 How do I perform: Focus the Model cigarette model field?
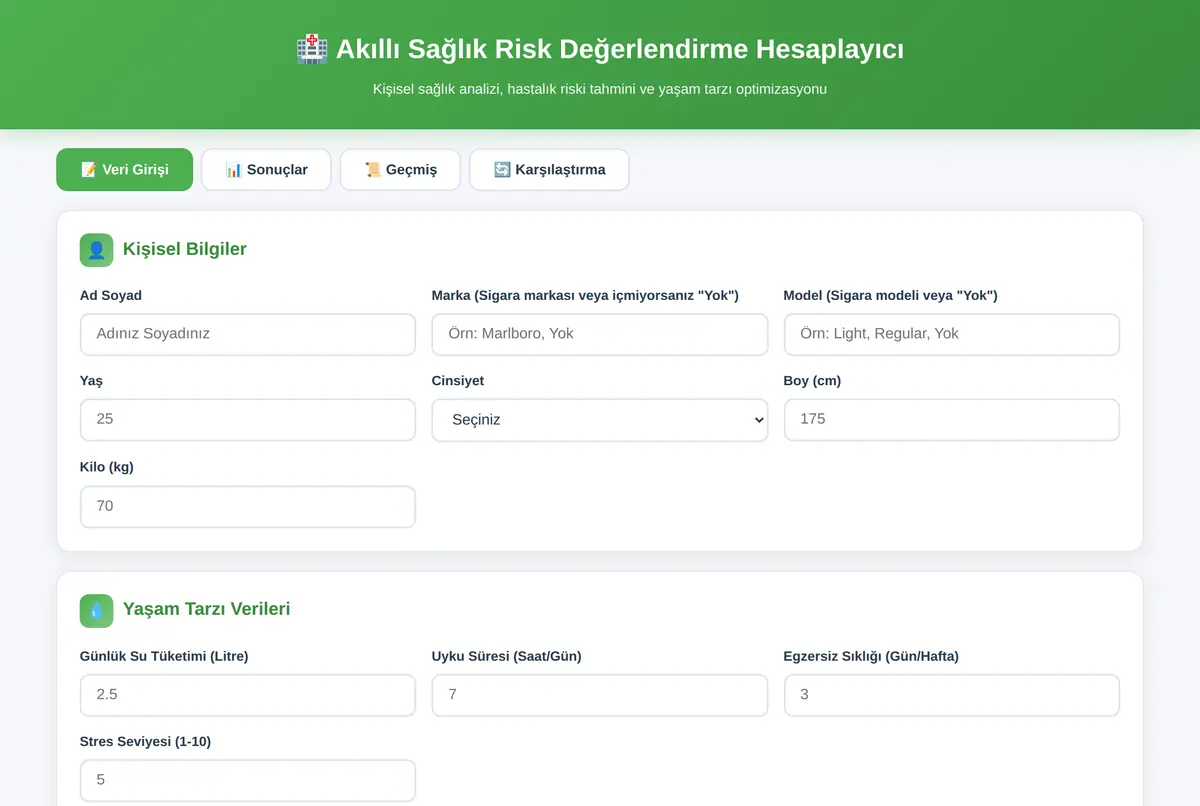coord(952,334)
